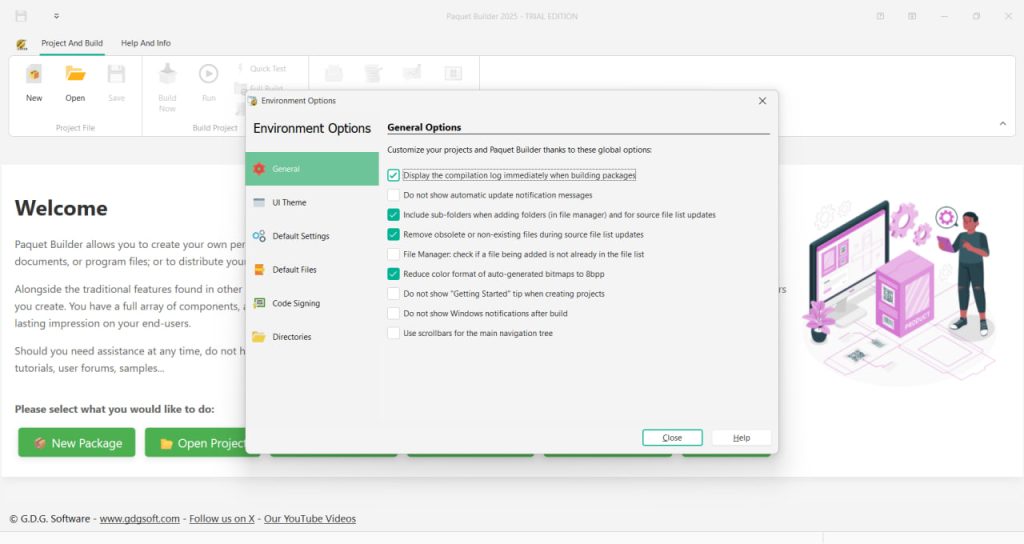Screen dimensions: 1024x544
Task: Click the Welcome heading in main window
Action: (61, 208)
